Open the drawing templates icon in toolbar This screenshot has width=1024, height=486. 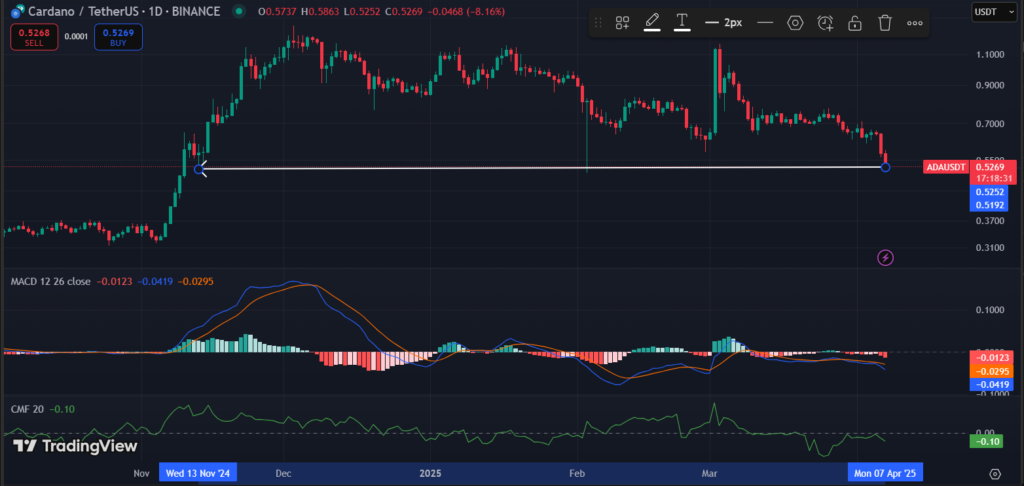622,22
